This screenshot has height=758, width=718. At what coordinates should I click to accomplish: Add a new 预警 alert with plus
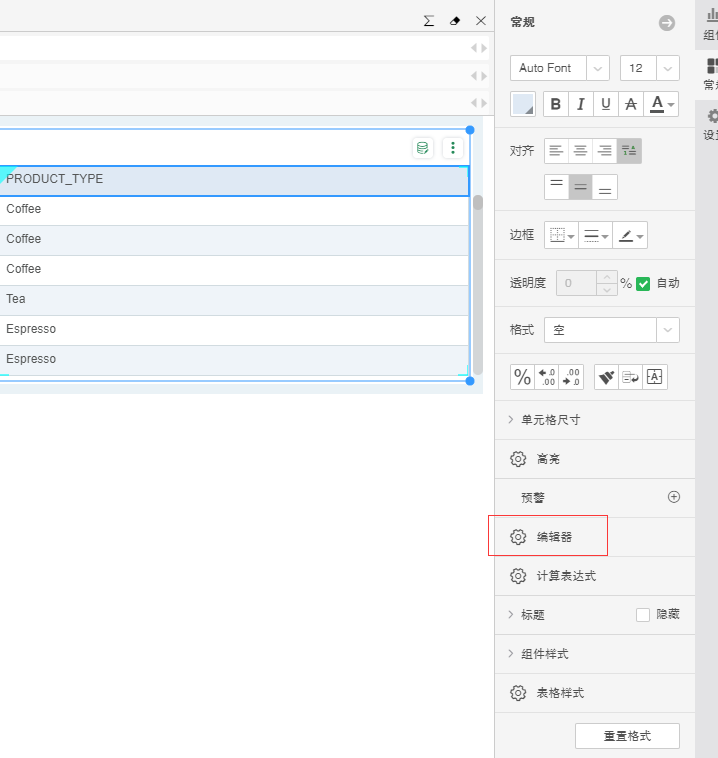tap(674, 497)
